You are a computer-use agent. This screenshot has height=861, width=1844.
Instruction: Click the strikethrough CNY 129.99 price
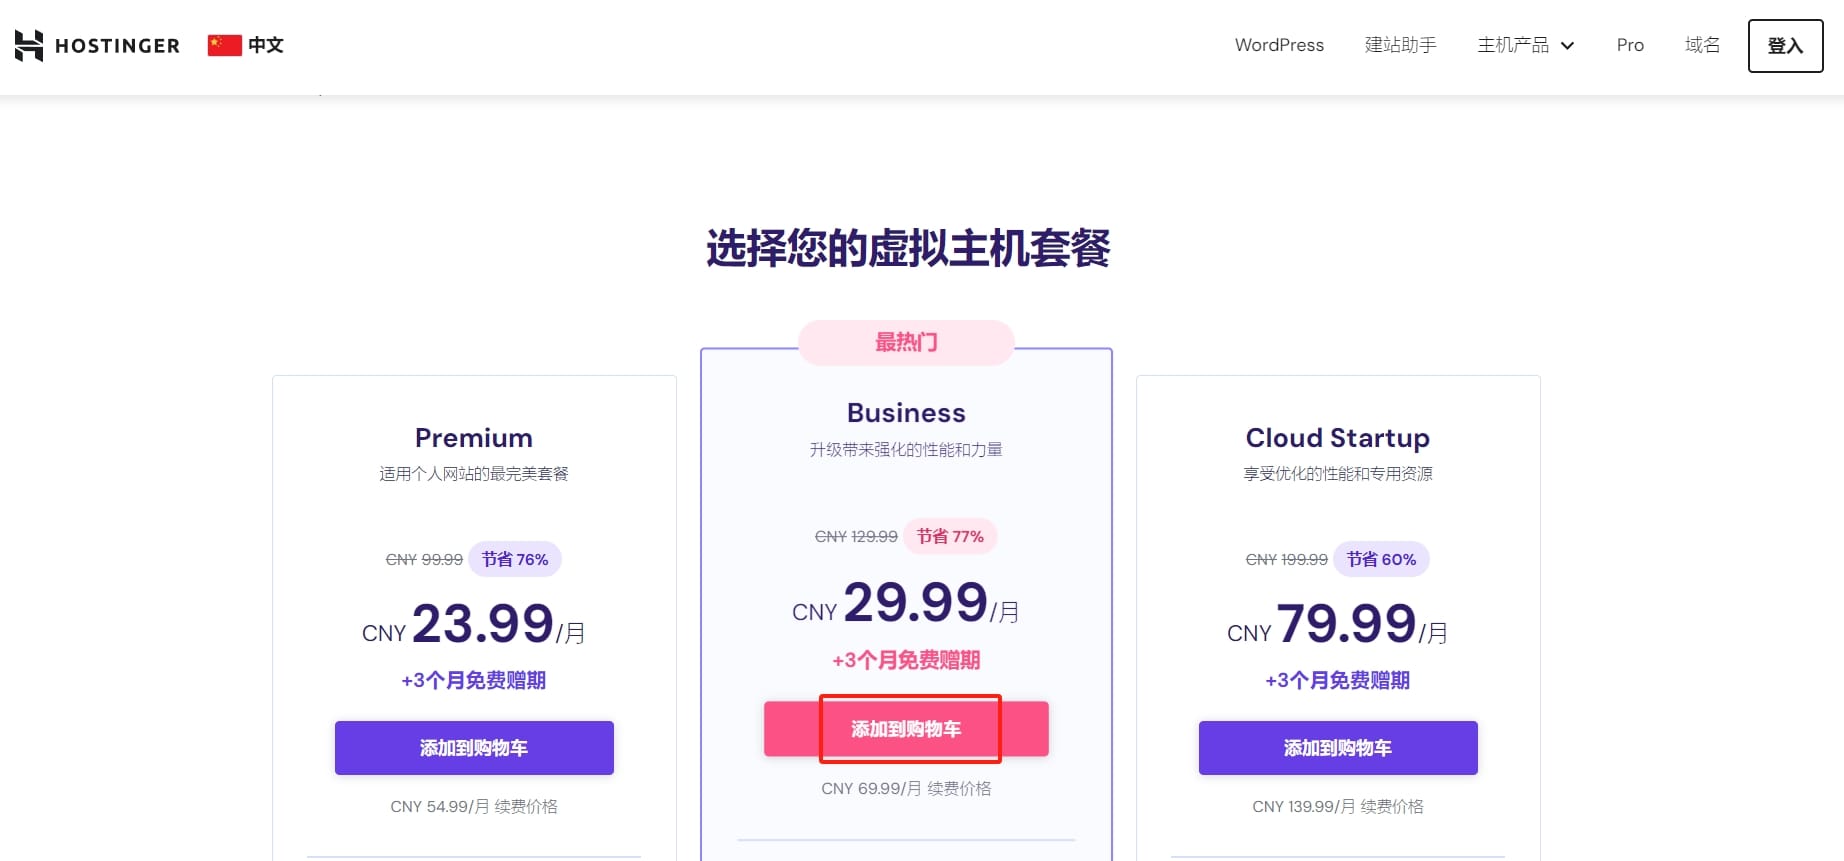click(x=856, y=537)
